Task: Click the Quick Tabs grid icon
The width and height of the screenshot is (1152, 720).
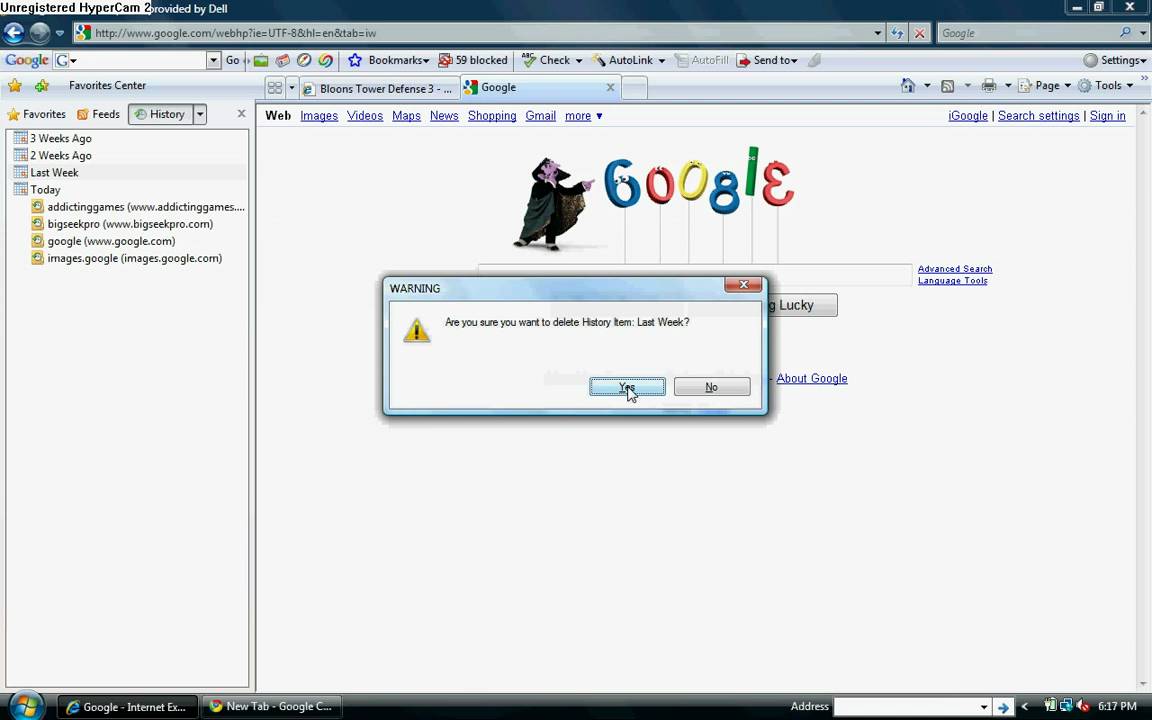Action: (x=275, y=88)
